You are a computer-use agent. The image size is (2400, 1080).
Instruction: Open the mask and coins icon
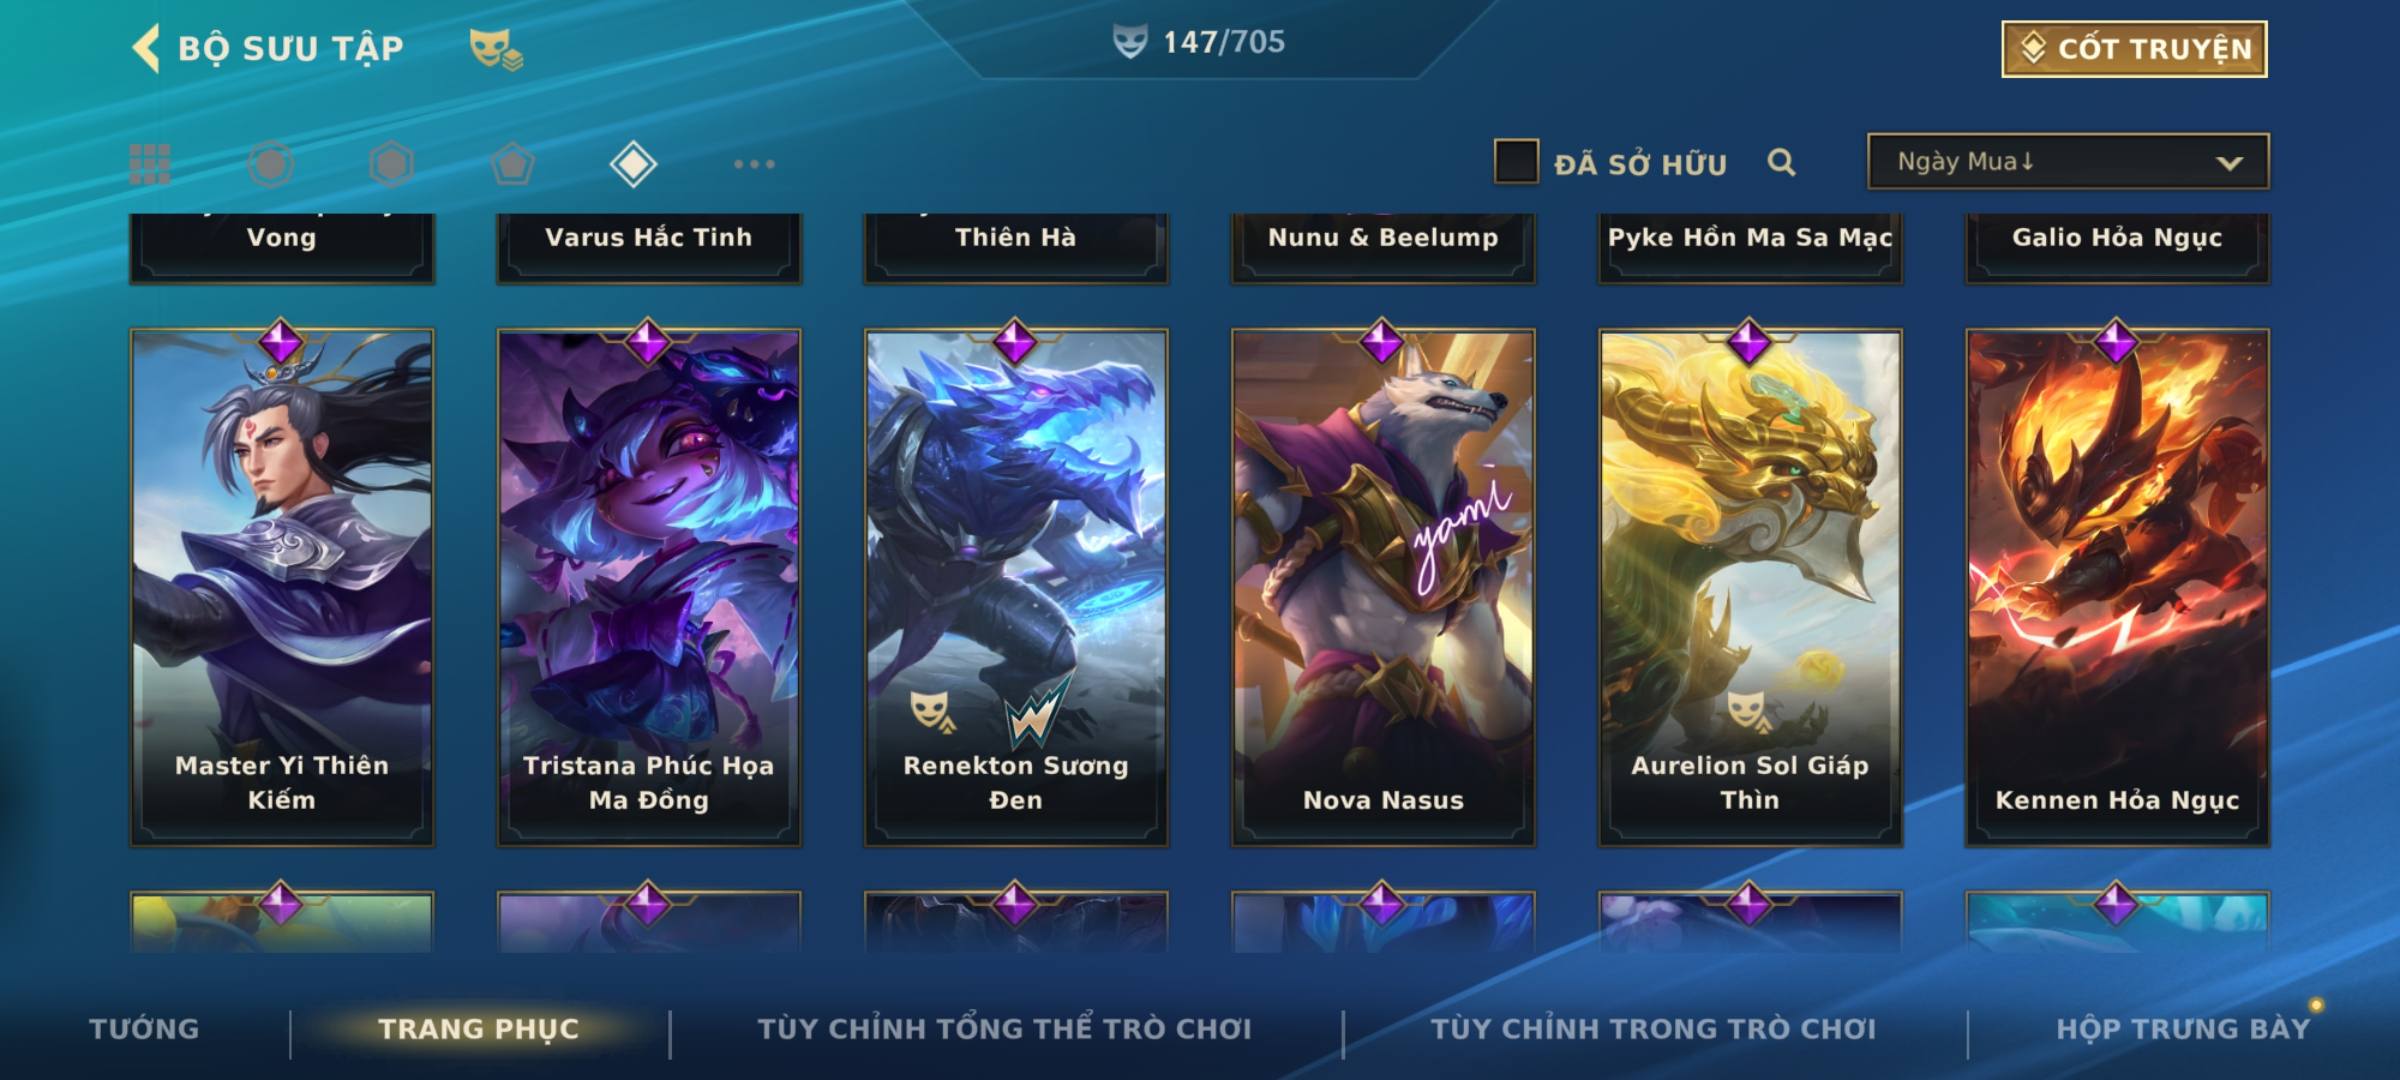[x=496, y=49]
